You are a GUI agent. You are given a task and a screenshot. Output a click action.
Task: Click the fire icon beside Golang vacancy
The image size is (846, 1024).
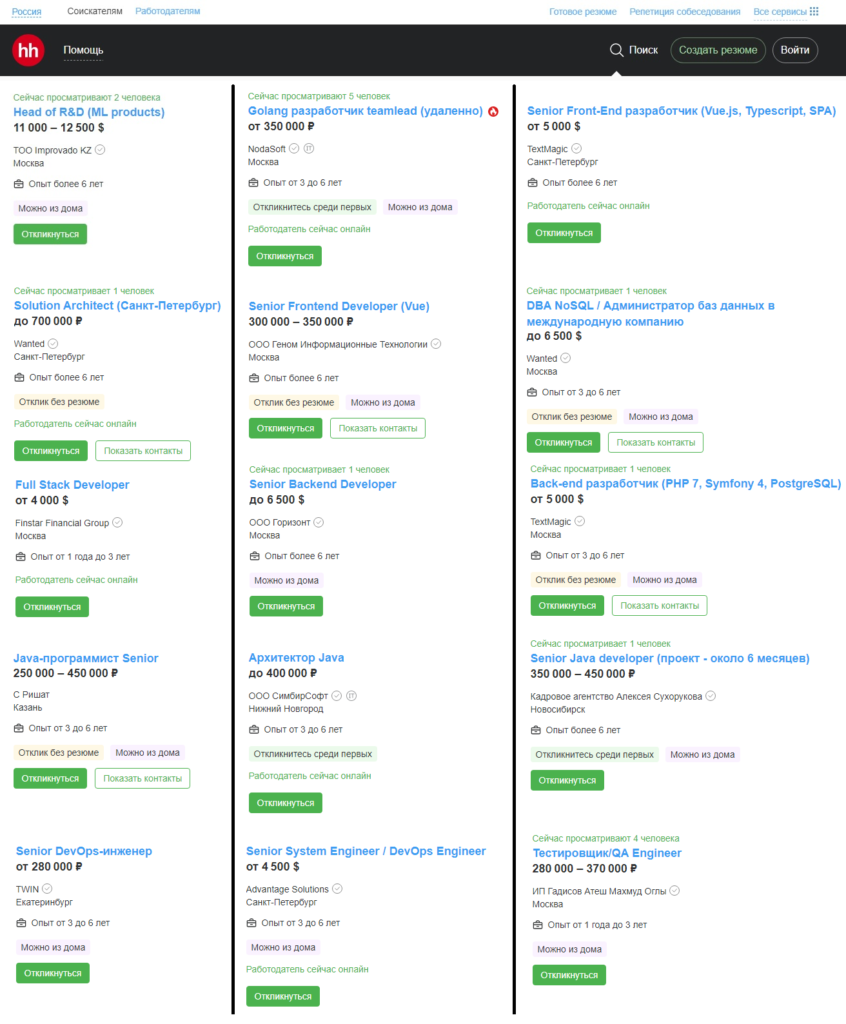click(x=493, y=111)
